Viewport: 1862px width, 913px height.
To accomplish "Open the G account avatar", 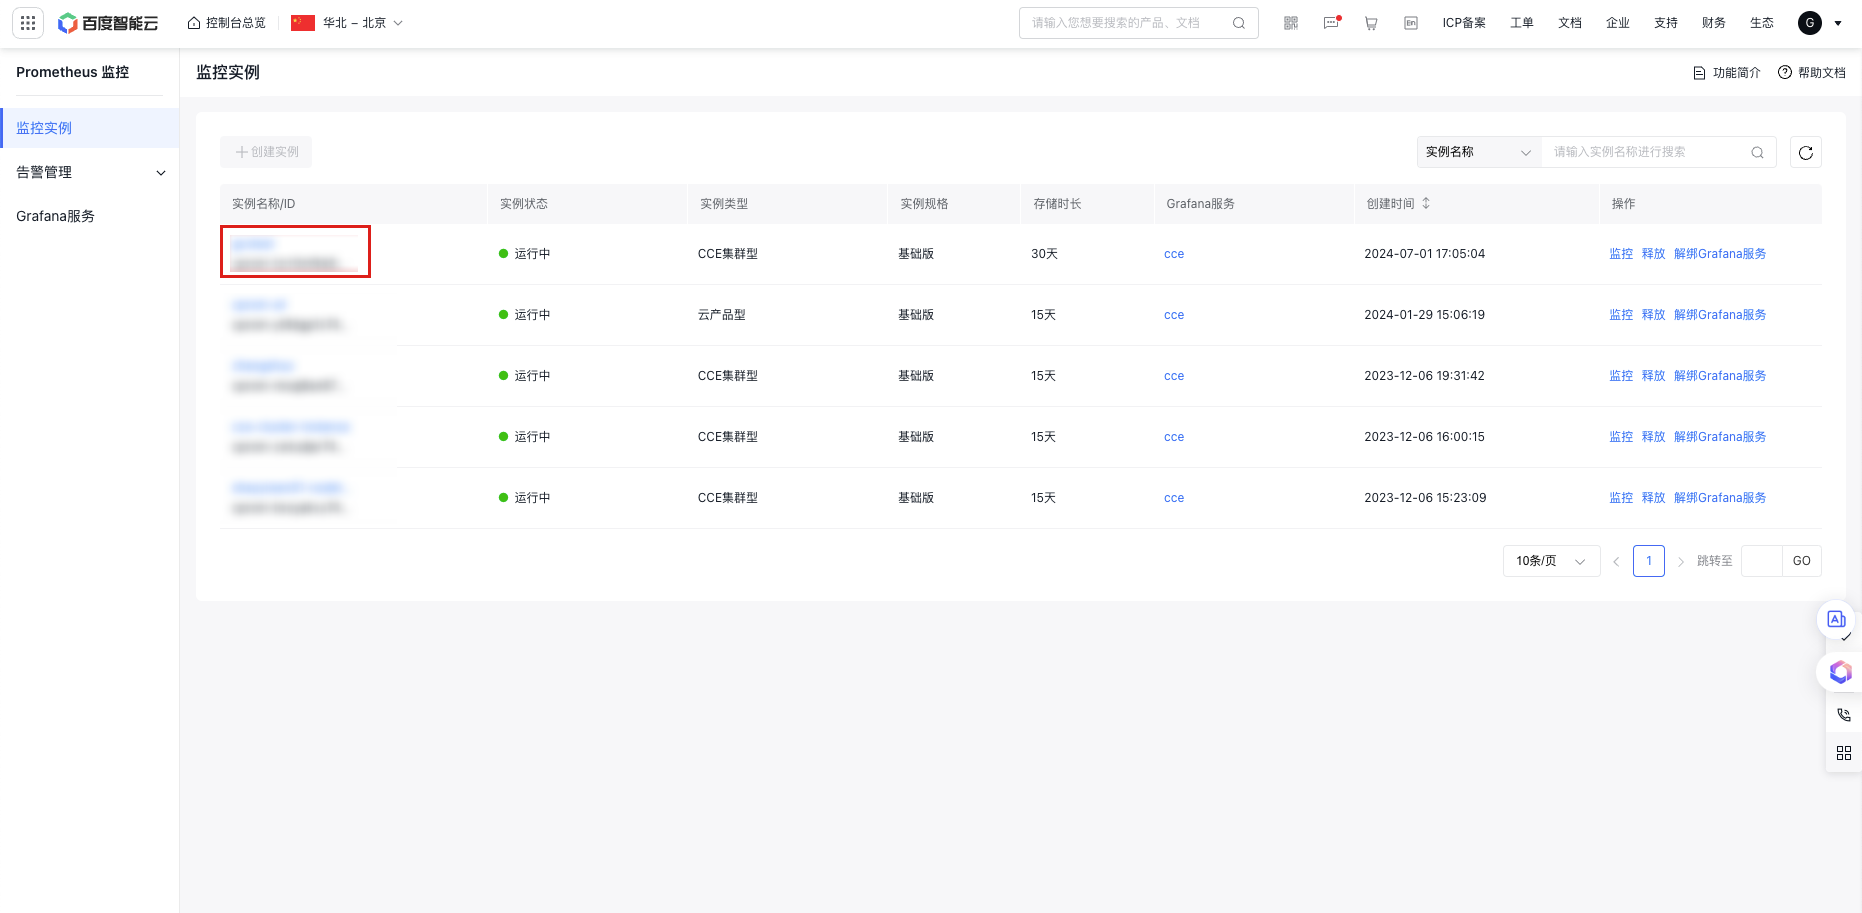I will pos(1810,23).
